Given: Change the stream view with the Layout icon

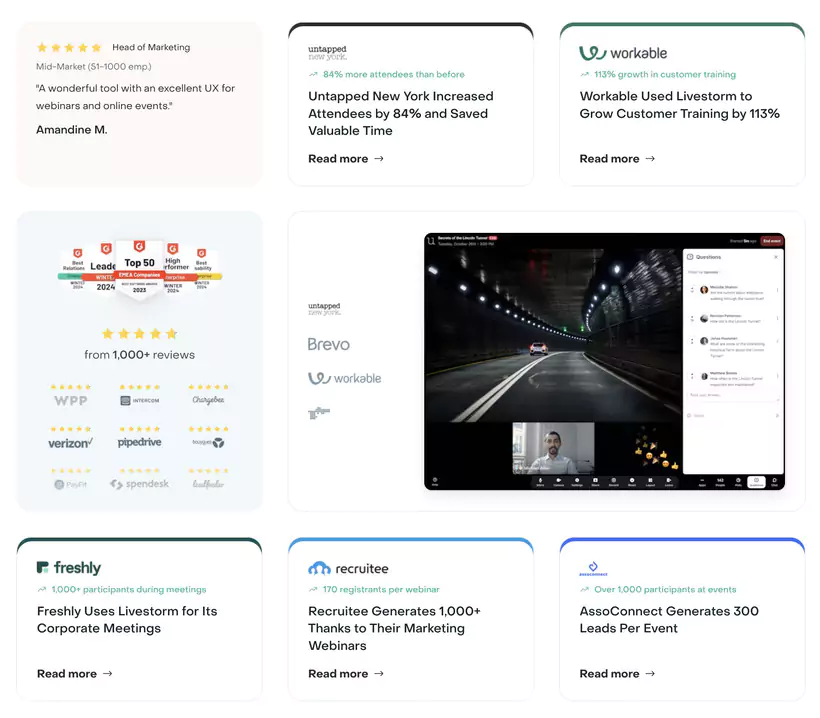Looking at the screenshot, I should point(650,481).
